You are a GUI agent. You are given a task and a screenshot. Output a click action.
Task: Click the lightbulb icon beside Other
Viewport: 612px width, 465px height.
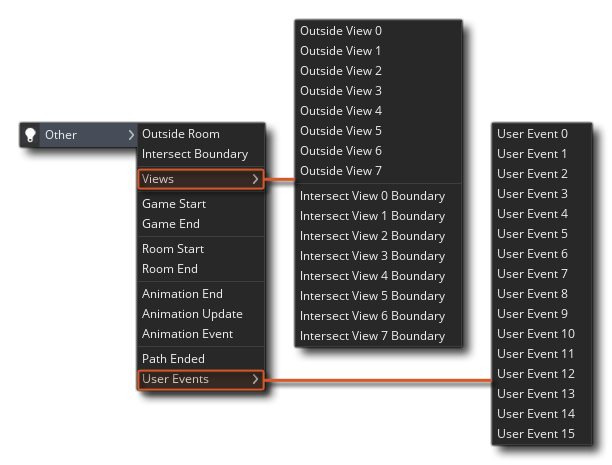[30, 135]
